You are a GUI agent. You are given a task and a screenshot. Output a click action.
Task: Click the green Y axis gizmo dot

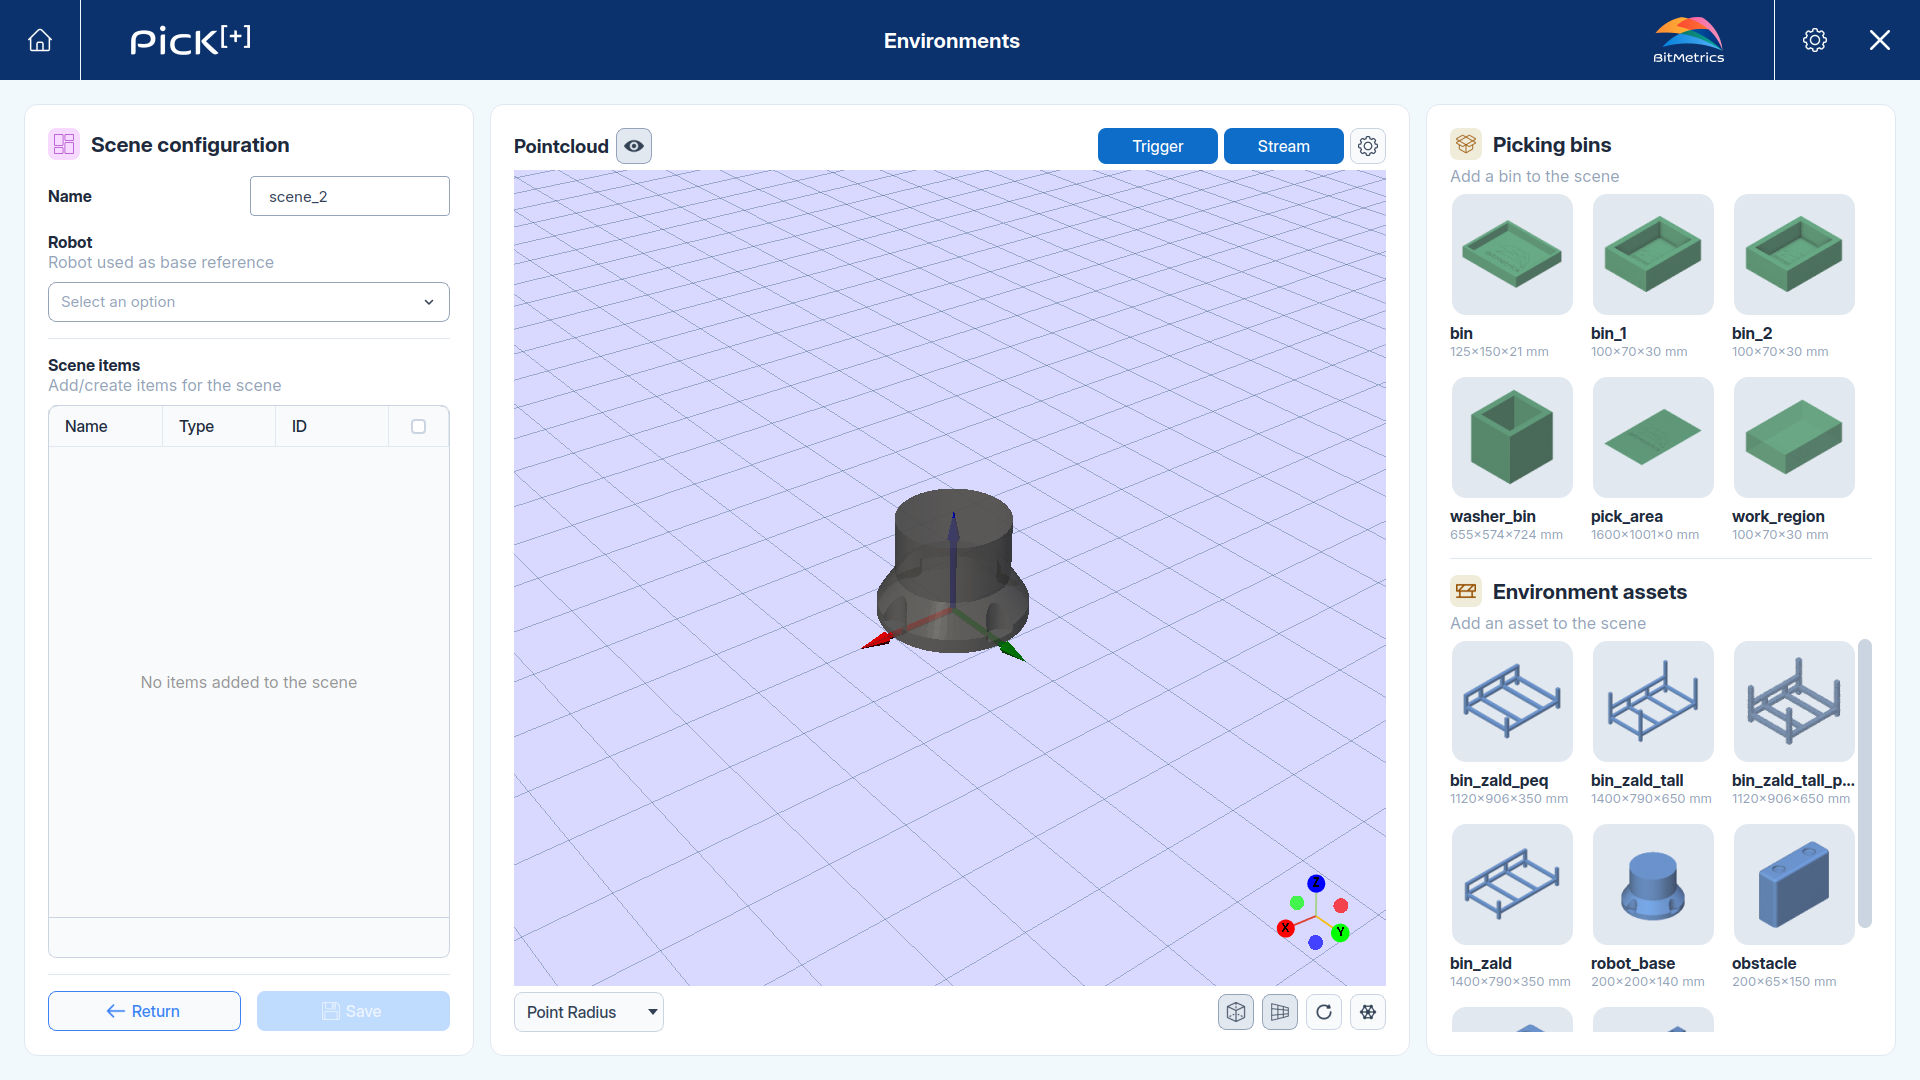1341,932
